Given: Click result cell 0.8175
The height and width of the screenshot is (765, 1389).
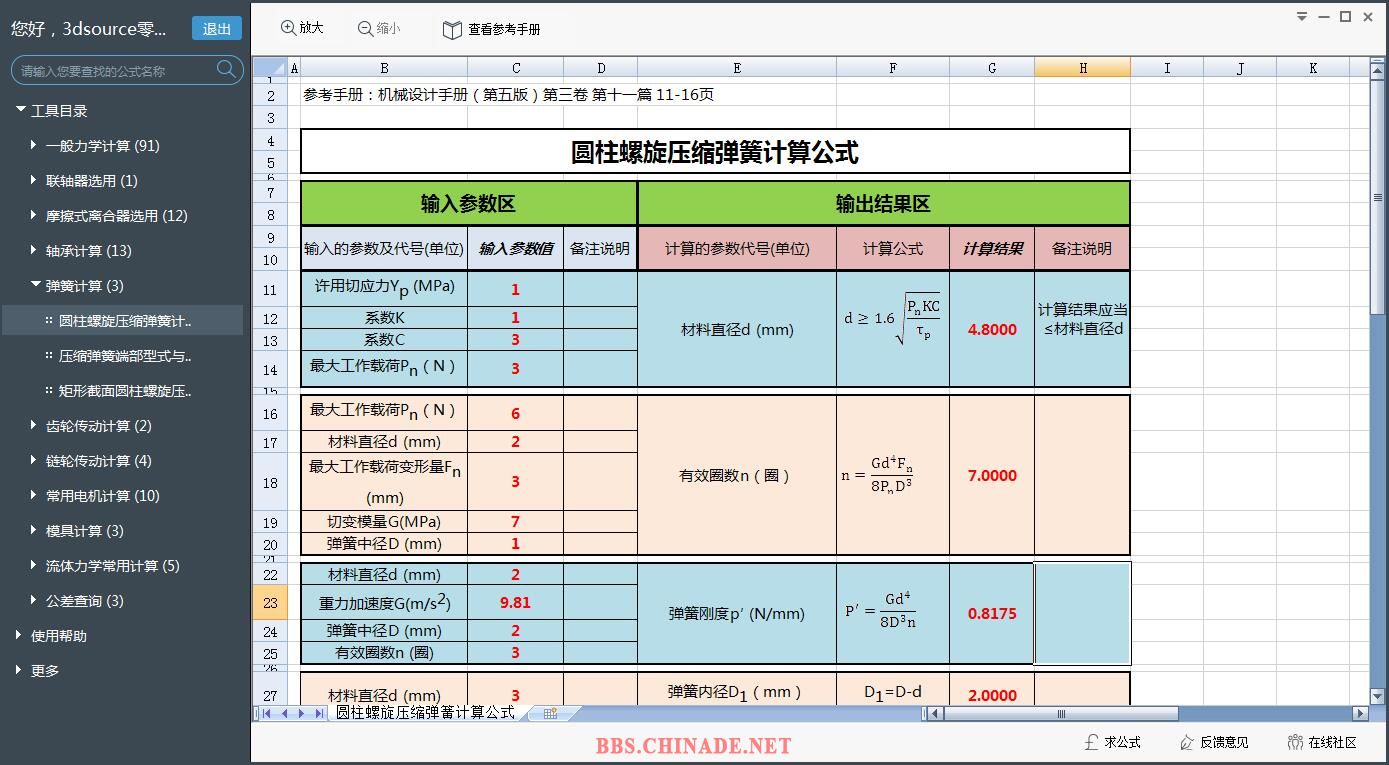Looking at the screenshot, I should 992,614.
